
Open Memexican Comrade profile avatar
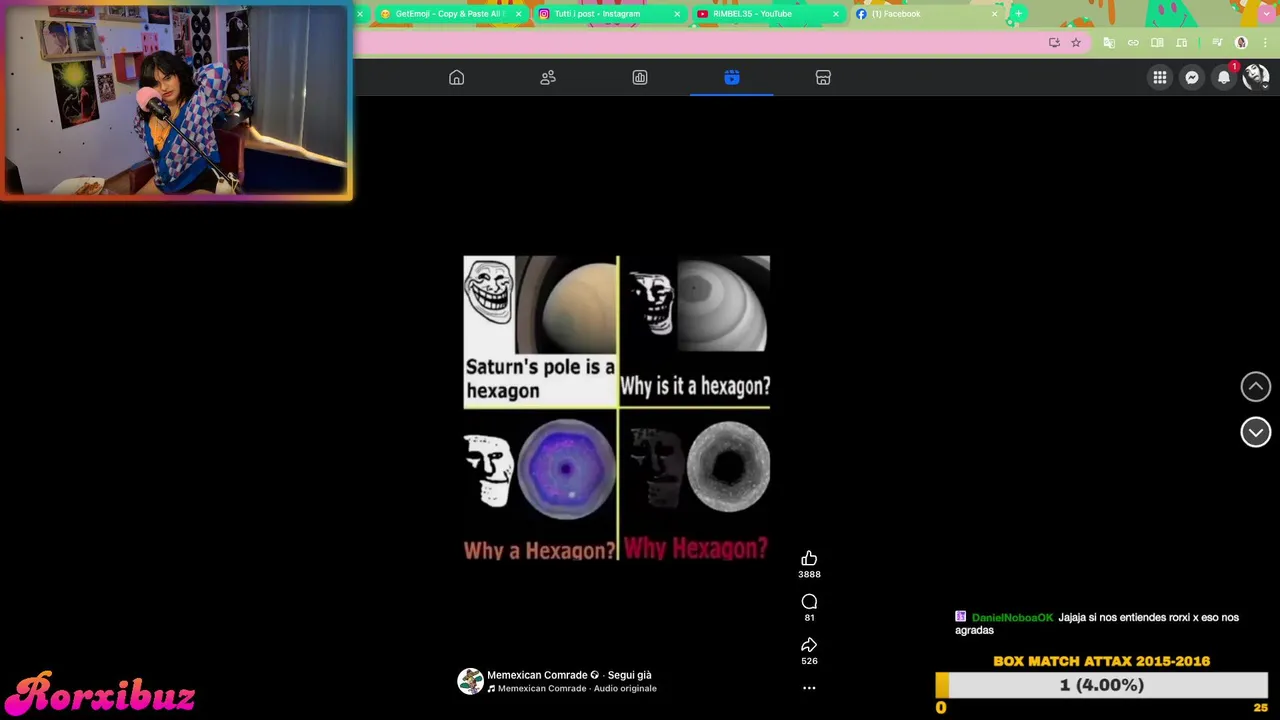click(470, 682)
